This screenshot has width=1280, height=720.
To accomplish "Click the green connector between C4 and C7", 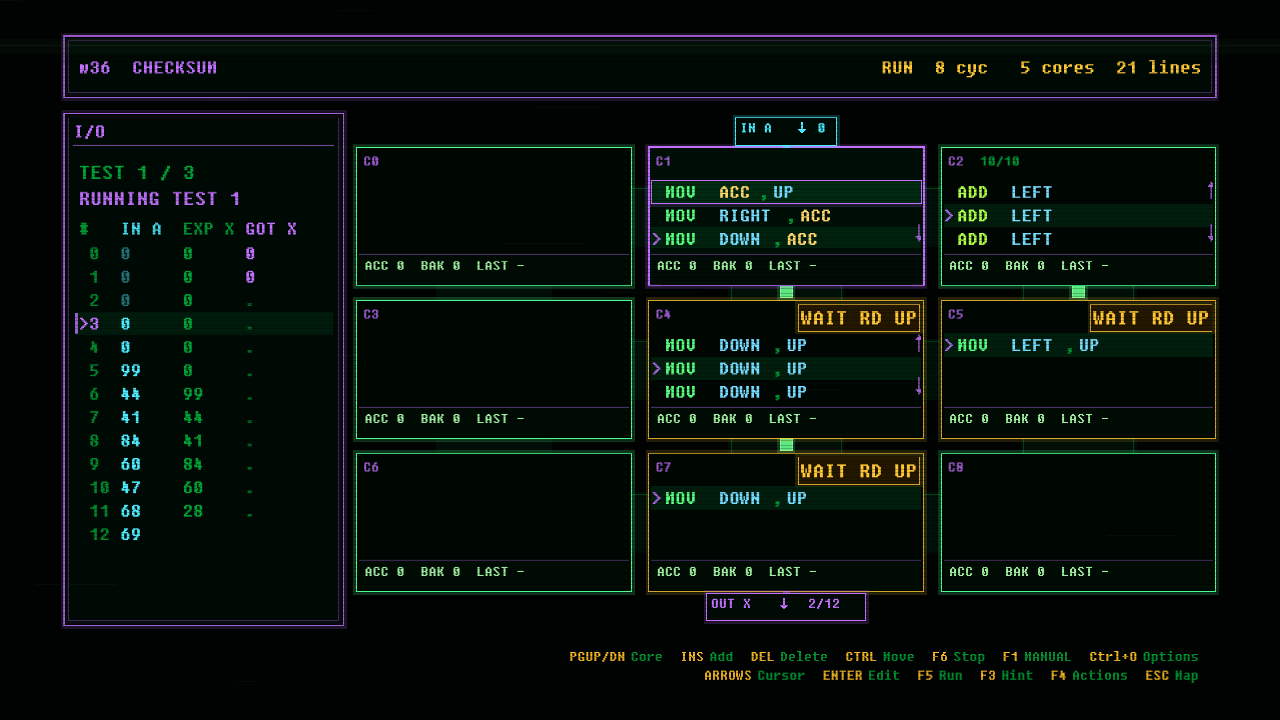I will tap(786, 445).
